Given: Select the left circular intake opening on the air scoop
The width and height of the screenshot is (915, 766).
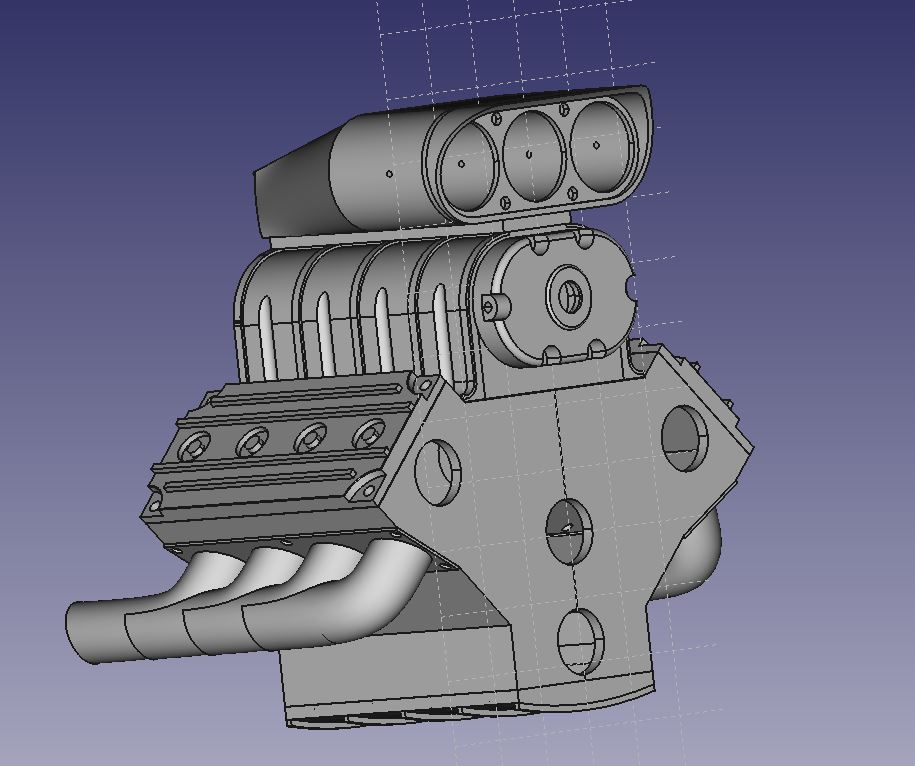Looking at the screenshot, I should click(x=467, y=168).
